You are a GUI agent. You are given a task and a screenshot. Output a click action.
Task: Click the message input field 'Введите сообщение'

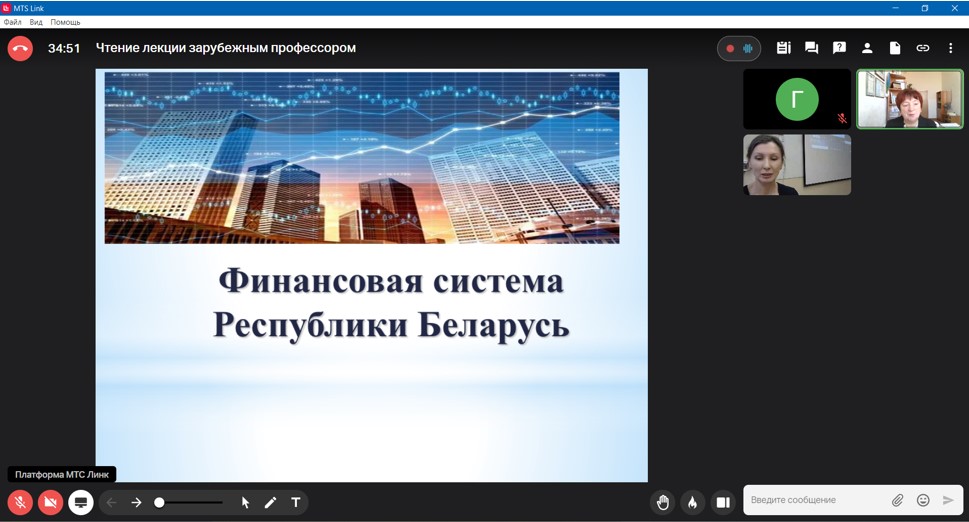tap(815, 500)
